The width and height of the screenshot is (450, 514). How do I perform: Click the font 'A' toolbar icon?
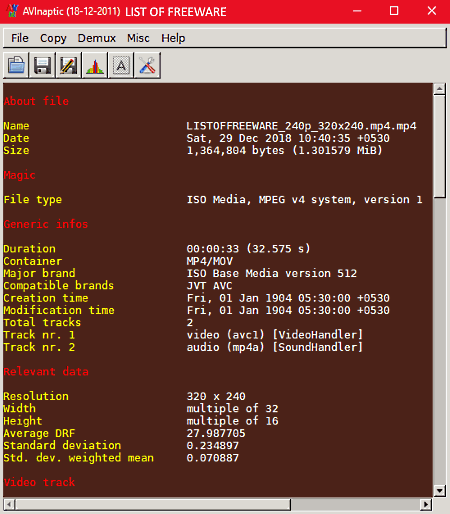click(x=121, y=65)
